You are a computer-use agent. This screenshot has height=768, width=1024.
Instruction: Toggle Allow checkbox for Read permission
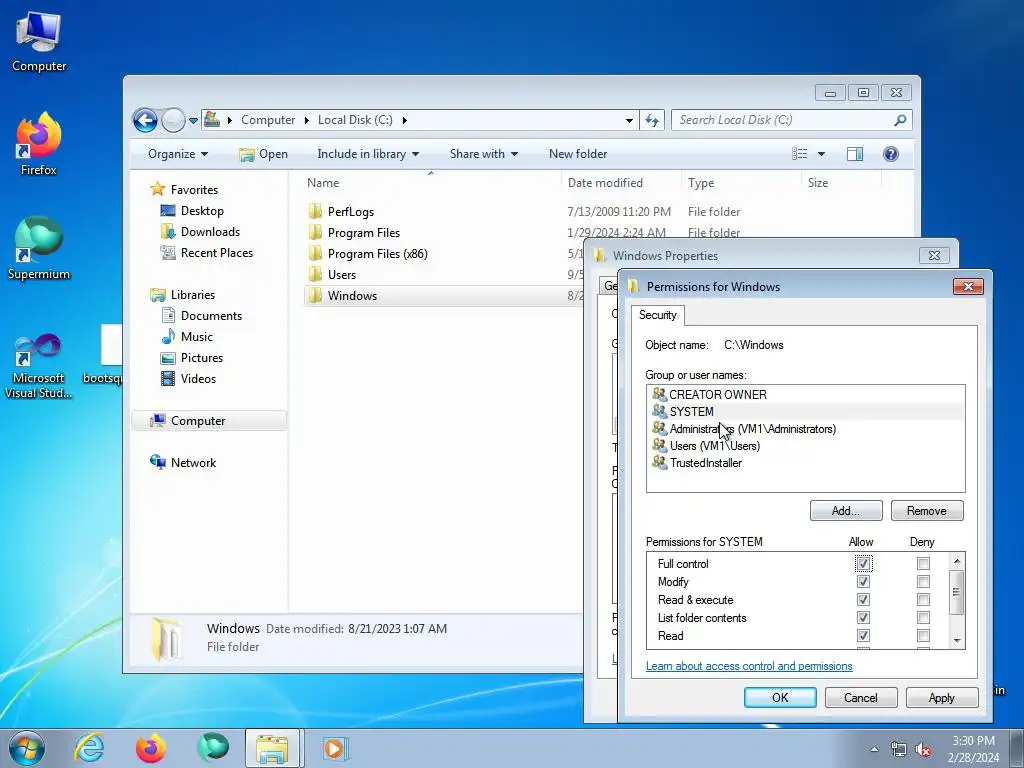[863, 635]
